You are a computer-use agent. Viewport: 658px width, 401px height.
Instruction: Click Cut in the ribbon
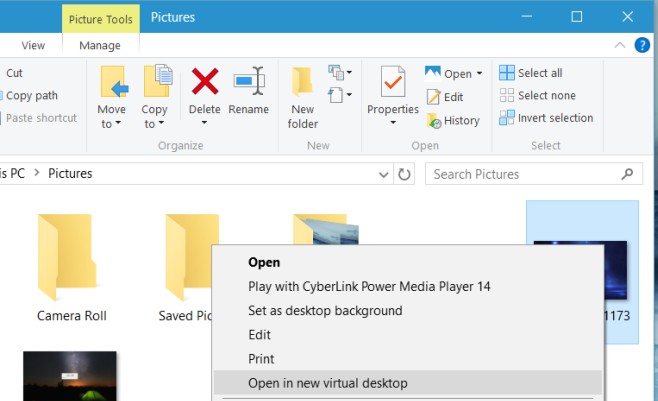14,73
